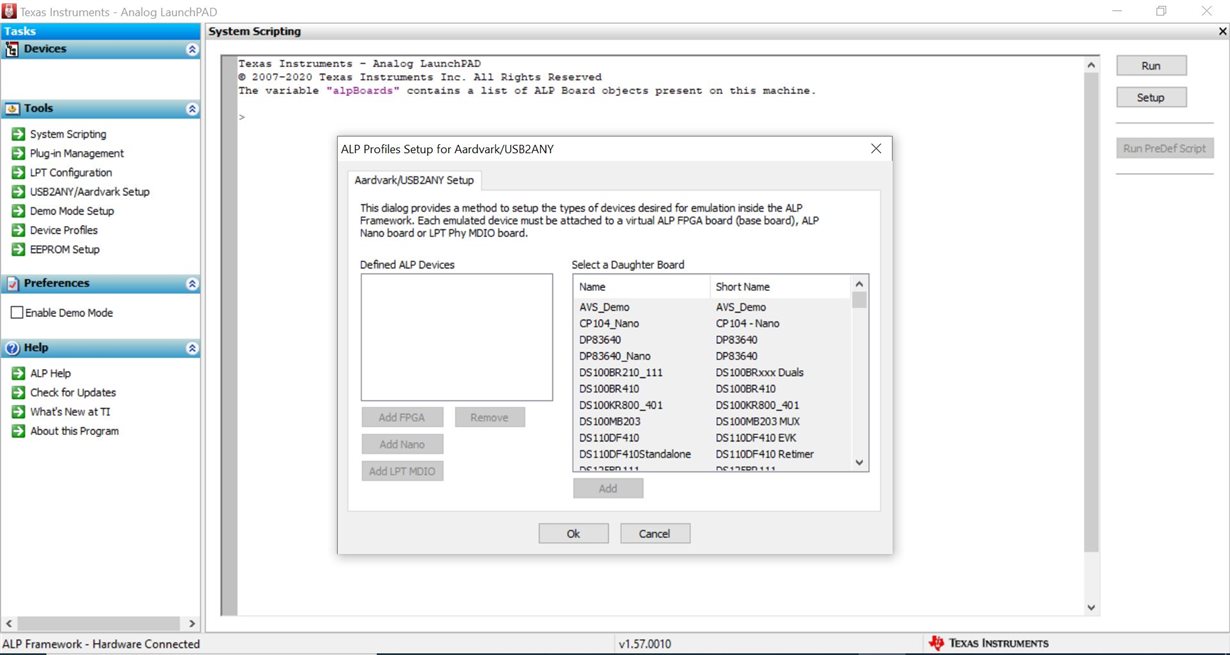Select AVS_Demo in daughter board list
This screenshot has width=1230, height=655.
click(712, 307)
